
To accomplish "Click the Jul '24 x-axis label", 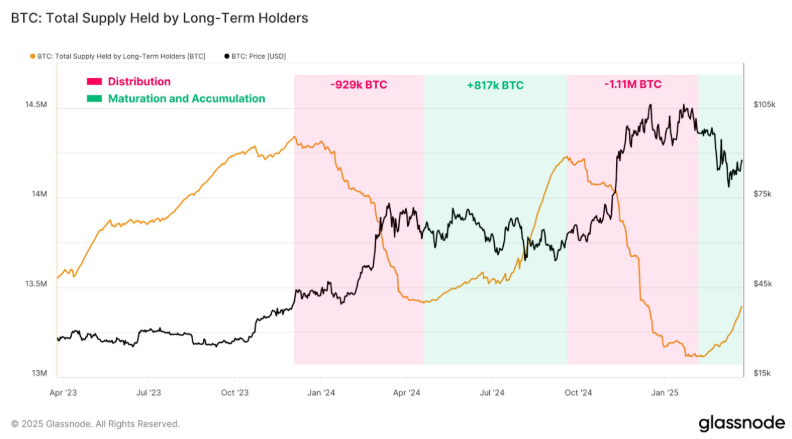I will coord(492,393).
